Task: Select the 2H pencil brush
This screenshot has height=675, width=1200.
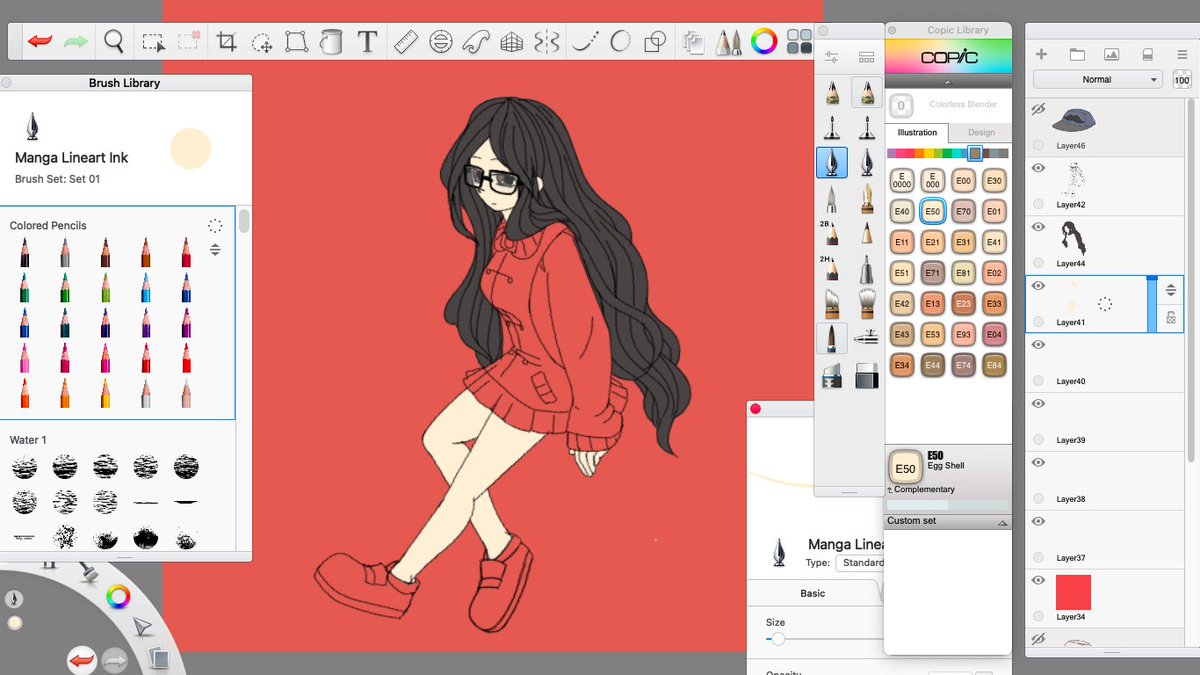Action: (831, 268)
